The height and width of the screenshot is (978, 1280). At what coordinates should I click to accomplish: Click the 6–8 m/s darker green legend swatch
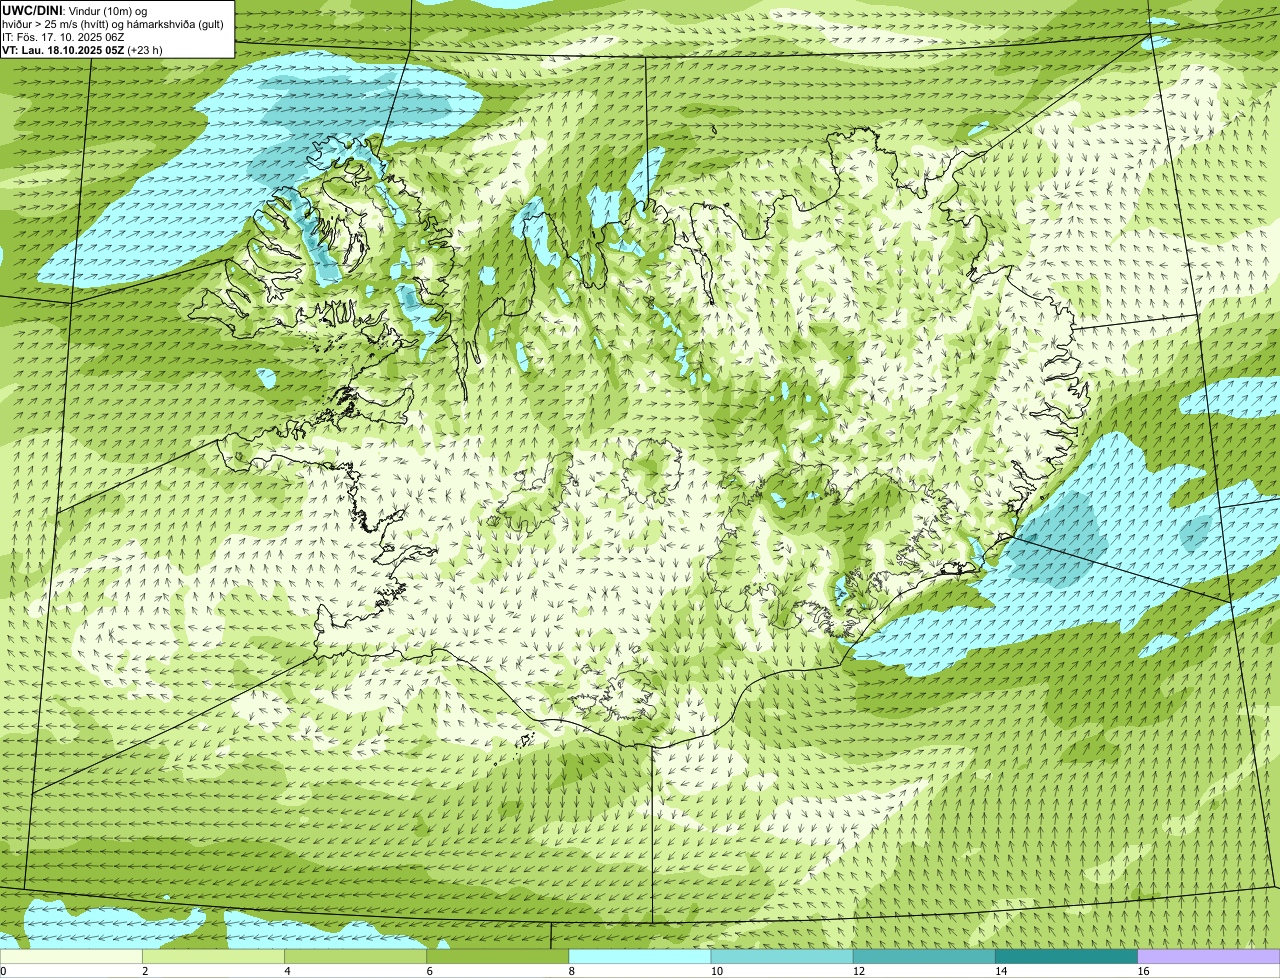click(x=498, y=956)
